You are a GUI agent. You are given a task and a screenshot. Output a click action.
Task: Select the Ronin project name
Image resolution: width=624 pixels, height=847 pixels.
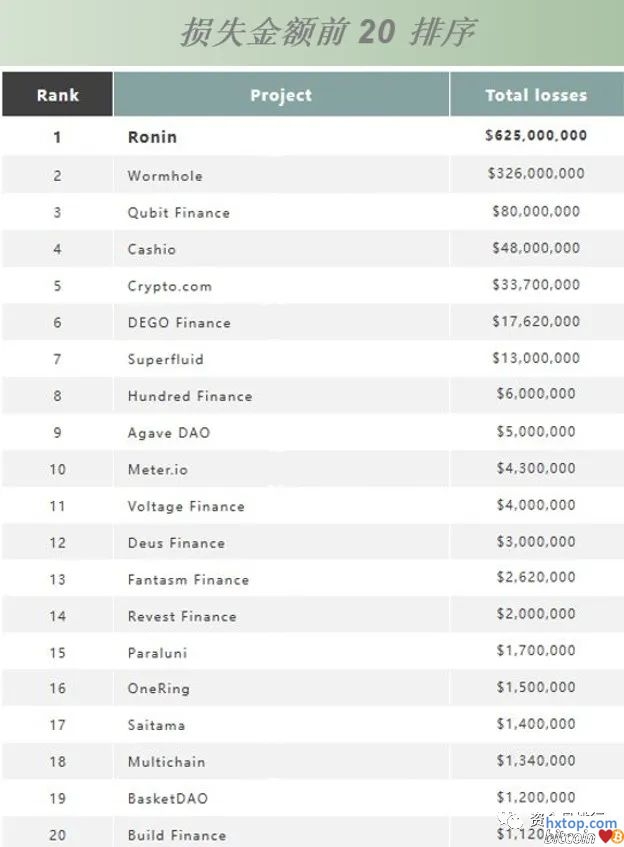(x=152, y=138)
